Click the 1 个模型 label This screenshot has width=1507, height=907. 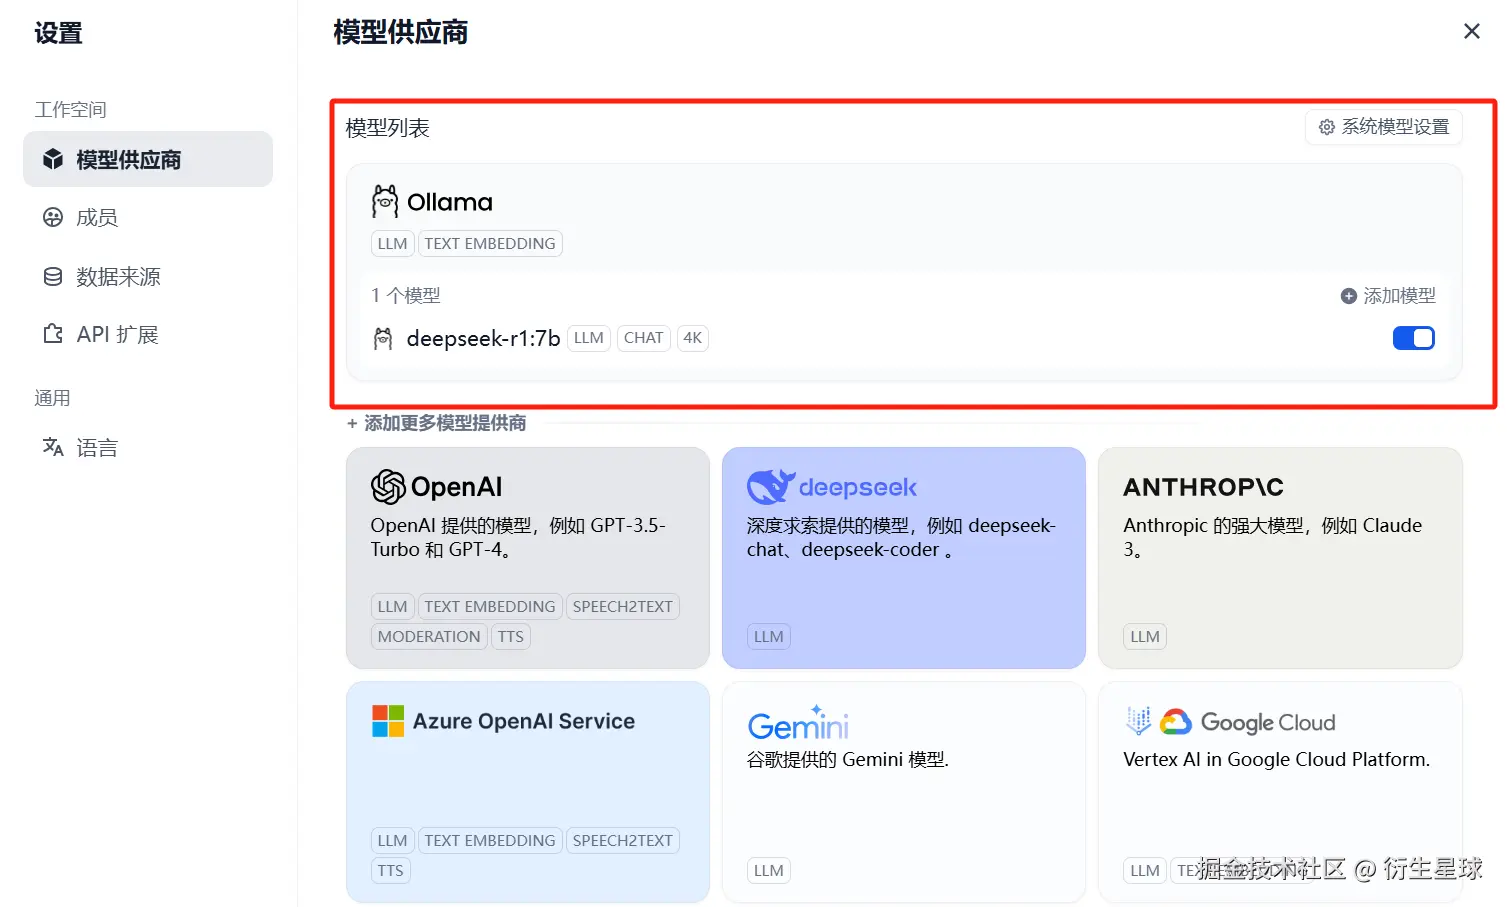pyautogui.click(x=405, y=295)
